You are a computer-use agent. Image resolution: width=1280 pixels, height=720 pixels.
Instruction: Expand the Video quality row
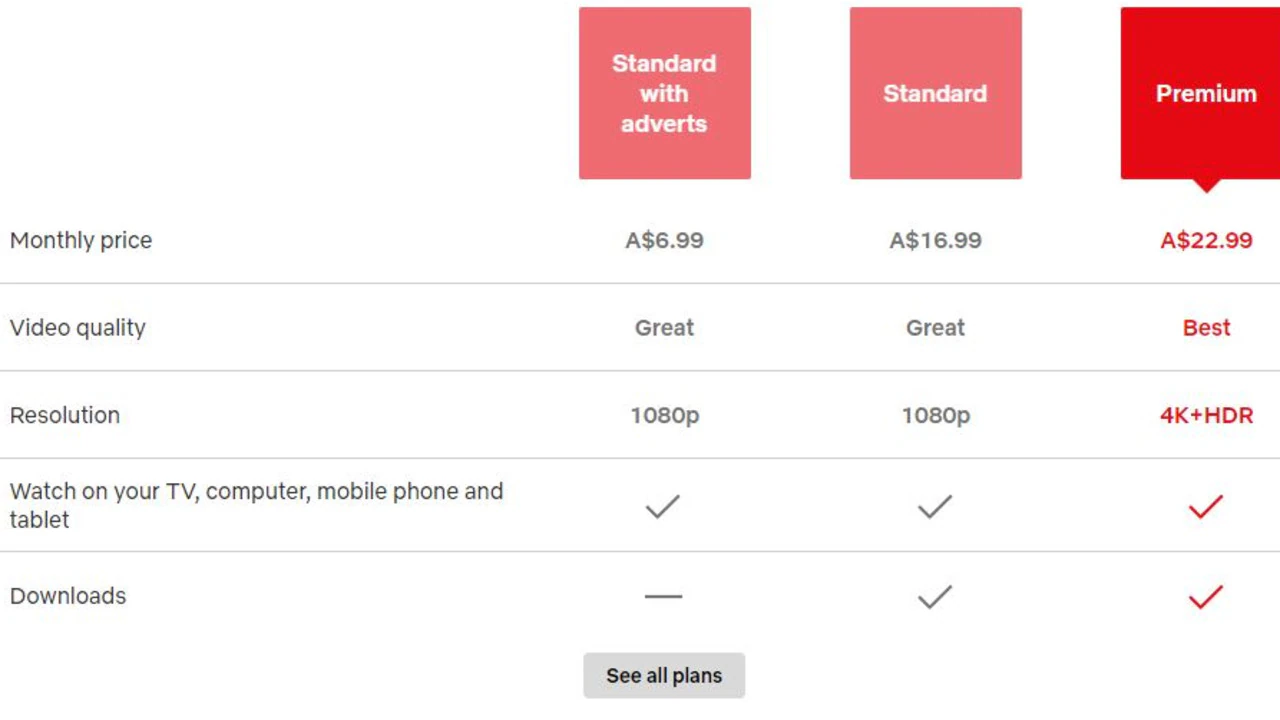pyautogui.click(x=77, y=328)
